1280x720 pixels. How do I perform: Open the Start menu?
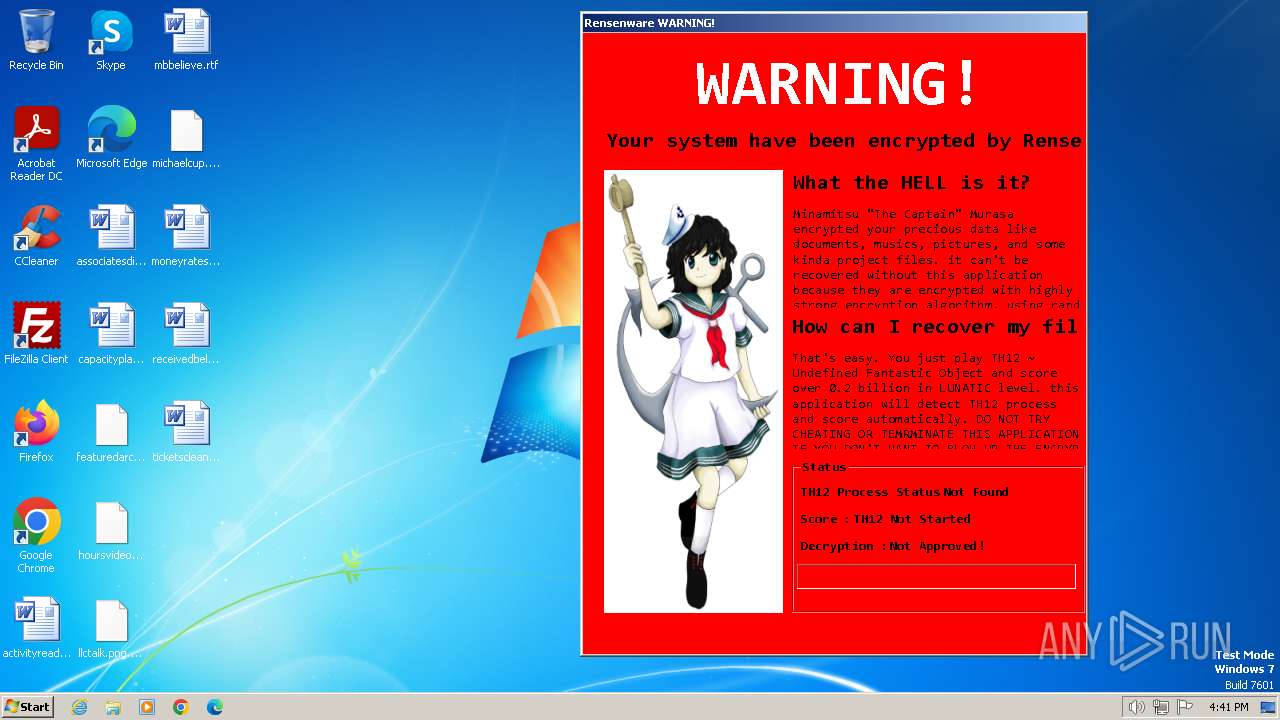(28, 707)
